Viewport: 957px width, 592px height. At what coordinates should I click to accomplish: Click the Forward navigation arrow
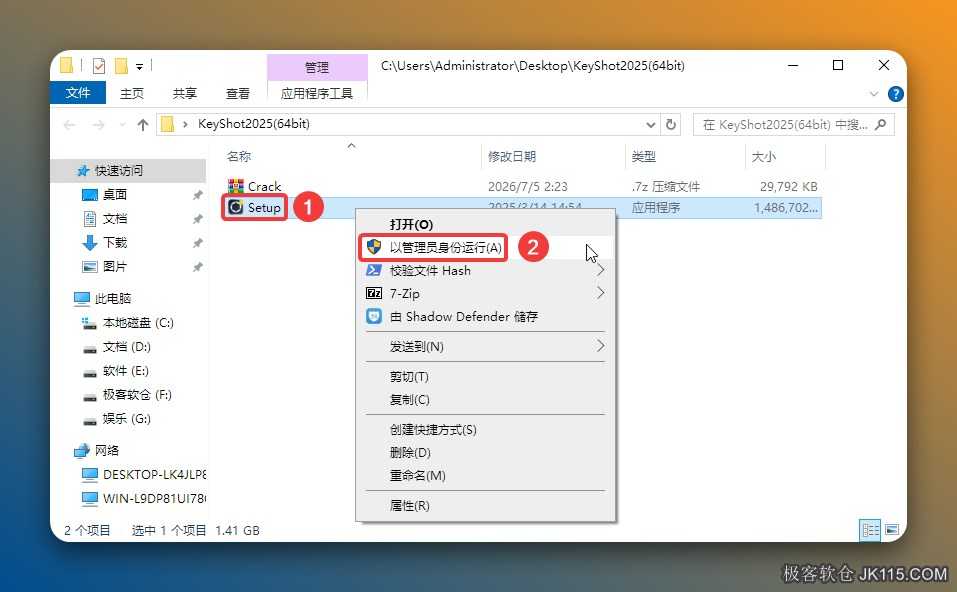coord(98,125)
